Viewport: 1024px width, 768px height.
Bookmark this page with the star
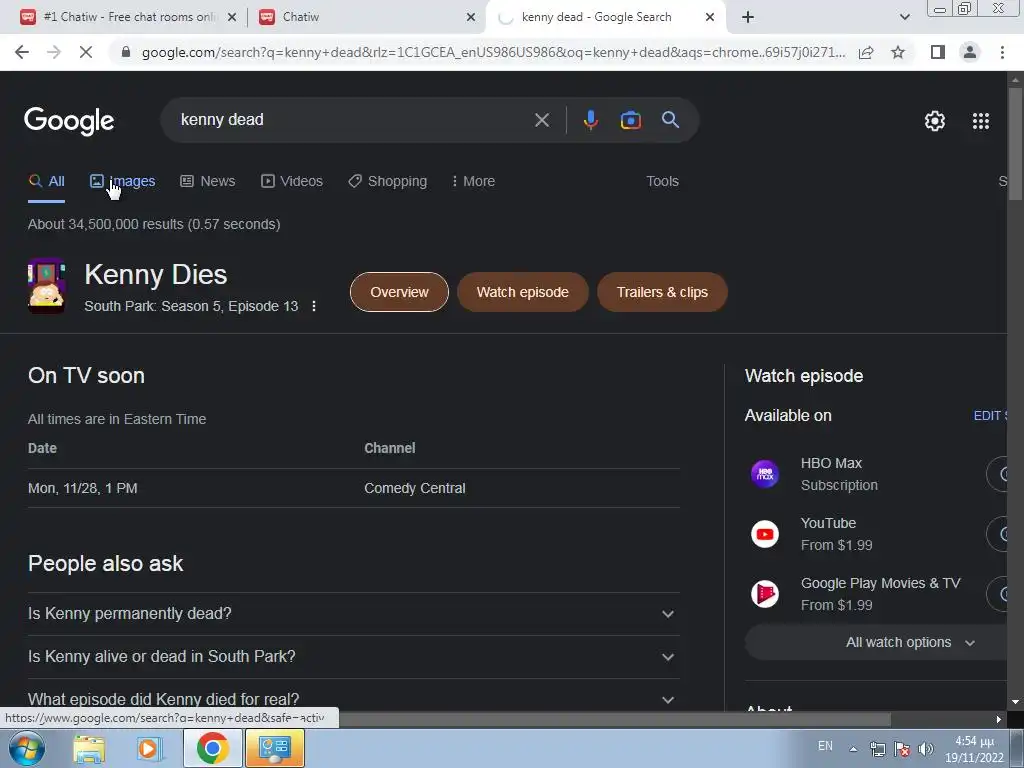[898, 52]
